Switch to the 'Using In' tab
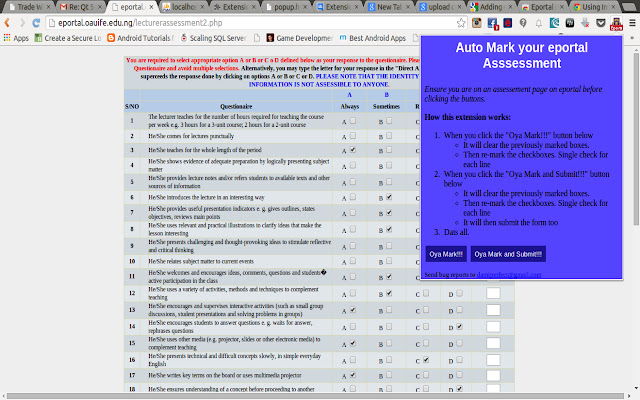Image resolution: width=640 pixels, height=400 pixels. click(594, 7)
